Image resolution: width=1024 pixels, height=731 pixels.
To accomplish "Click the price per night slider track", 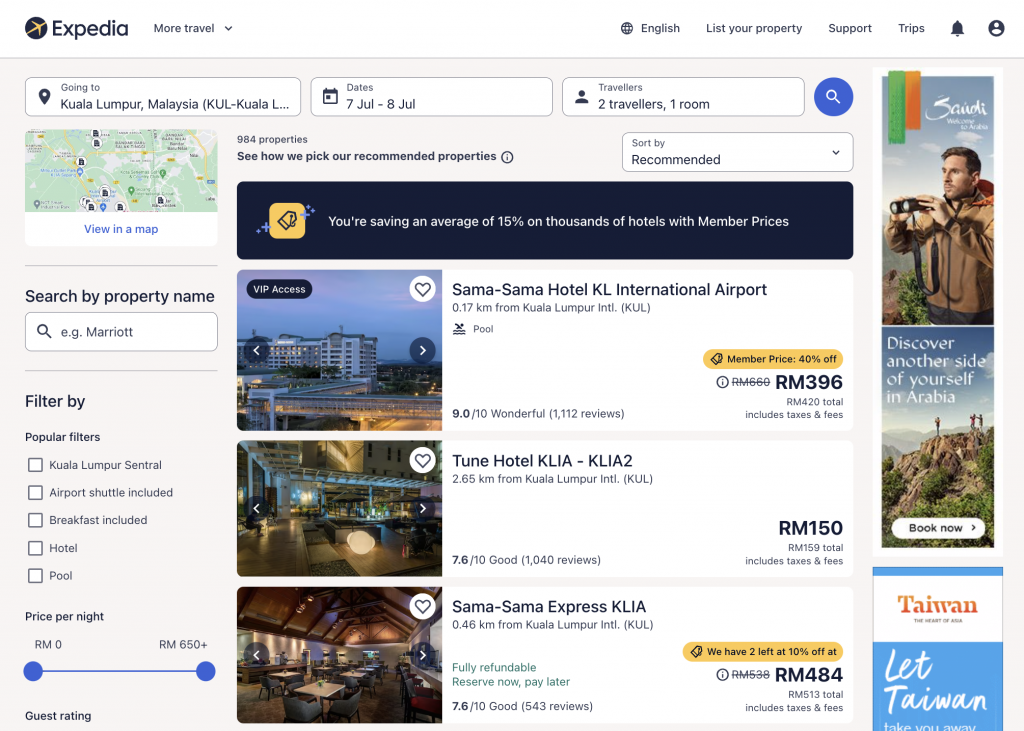I will [120, 671].
